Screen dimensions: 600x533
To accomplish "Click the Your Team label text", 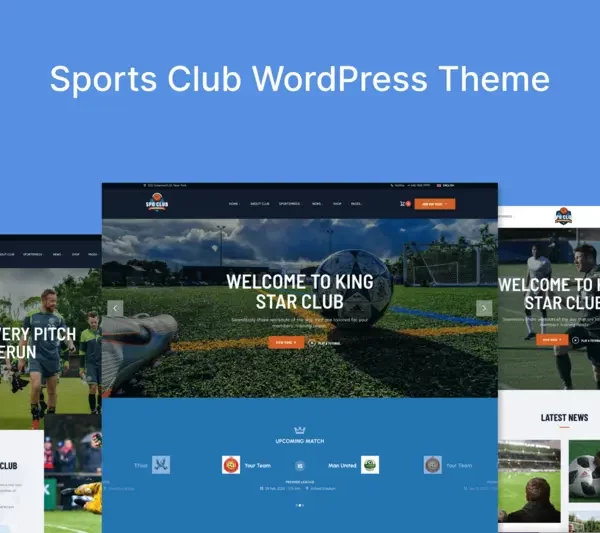I will point(258,466).
